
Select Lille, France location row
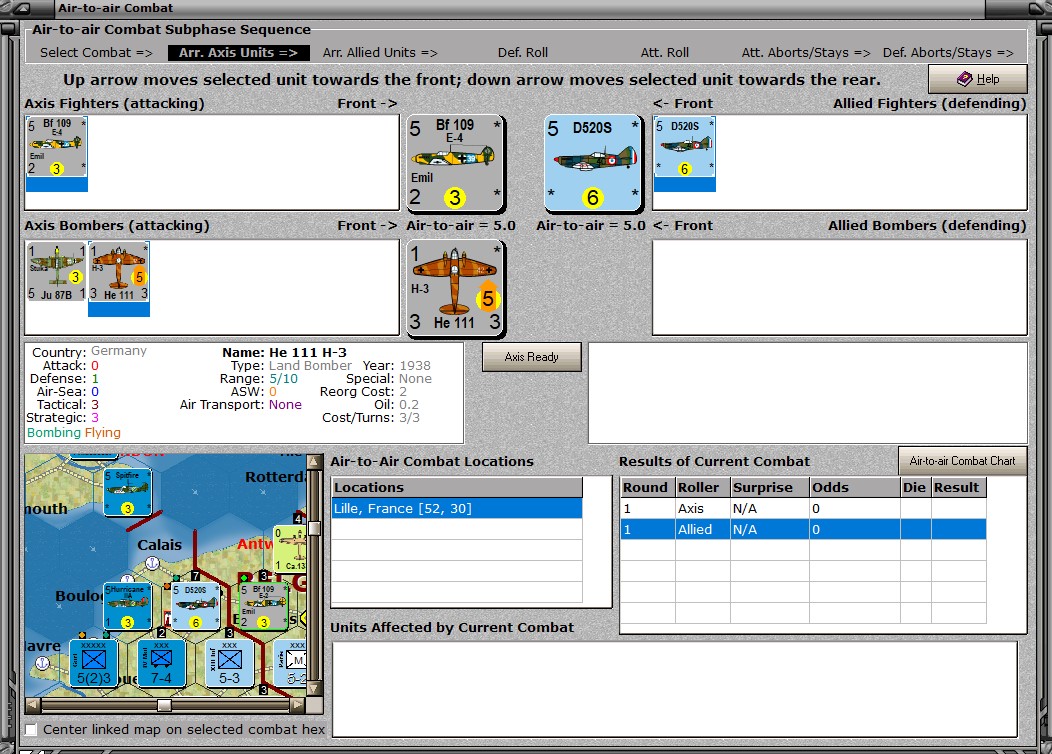pos(457,508)
